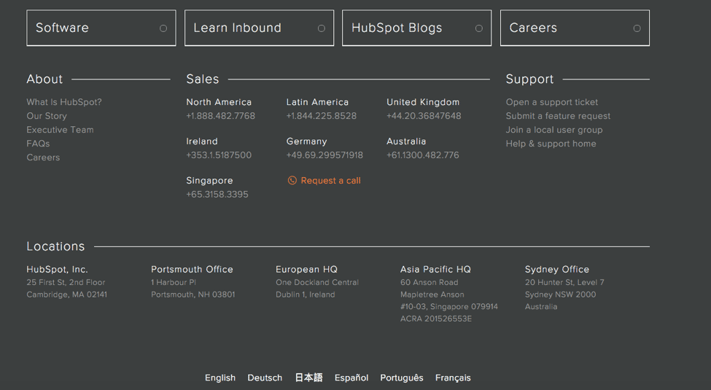Image resolution: width=711 pixels, height=390 pixels.
Task: Click address line 25 First St, 2nd Floor
Action: [66, 282]
